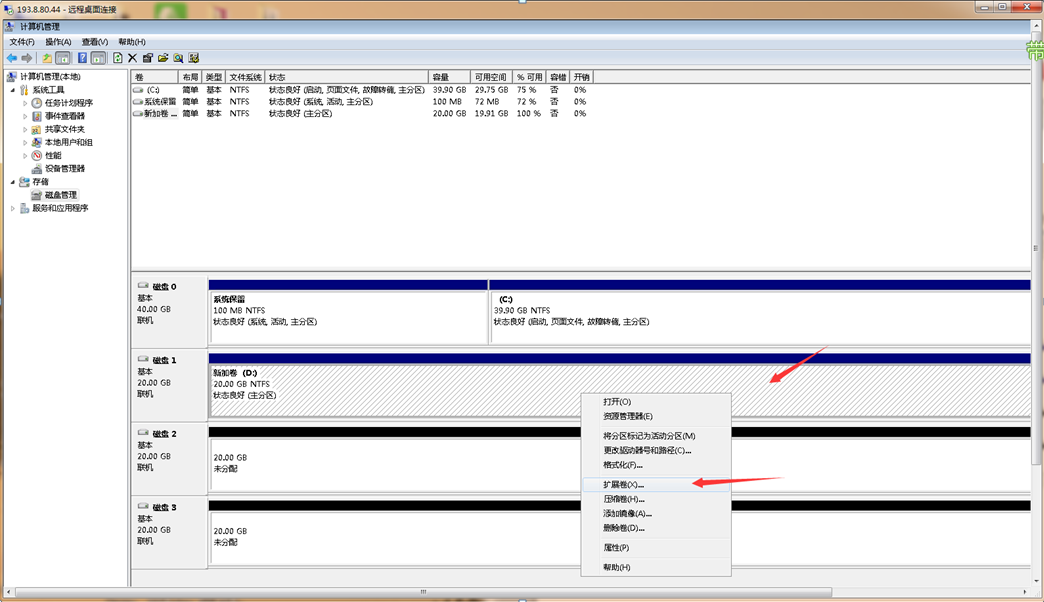Click the black X delete toolbar icon
Image resolution: width=1044 pixels, height=602 pixels.
(132, 58)
